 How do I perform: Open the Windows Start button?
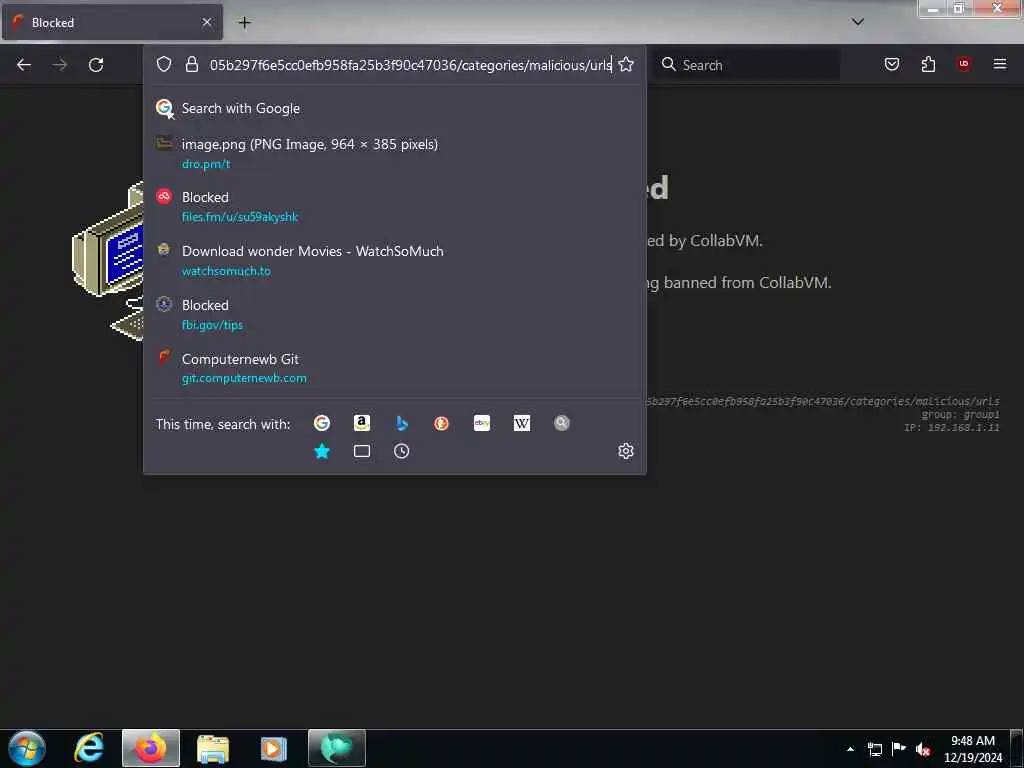coord(27,748)
